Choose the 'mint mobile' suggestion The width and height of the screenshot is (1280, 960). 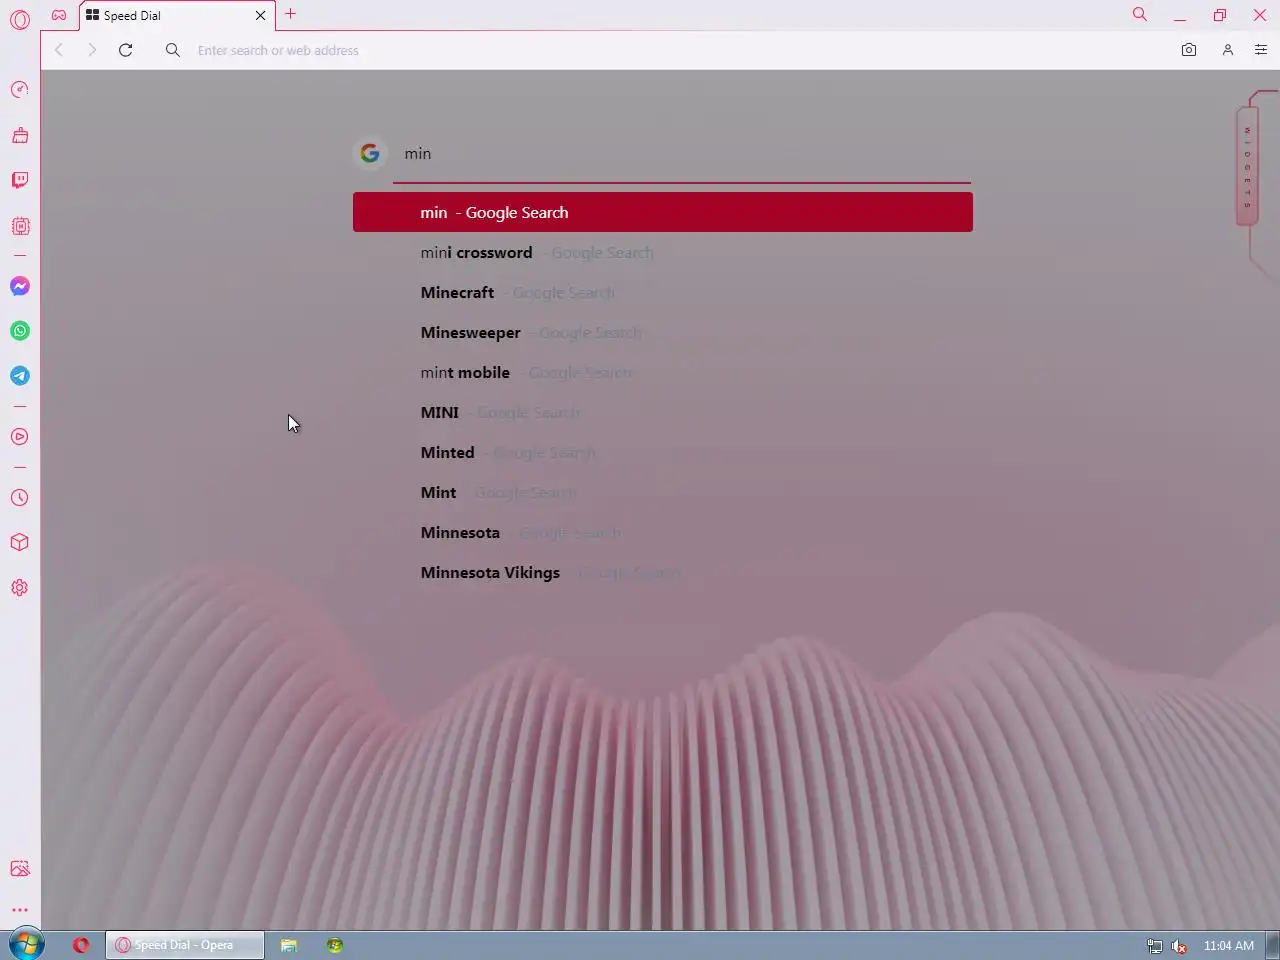tap(663, 372)
